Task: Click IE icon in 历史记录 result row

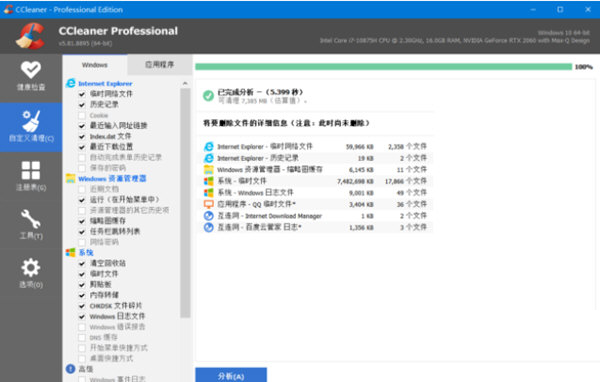Action: click(x=209, y=158)
